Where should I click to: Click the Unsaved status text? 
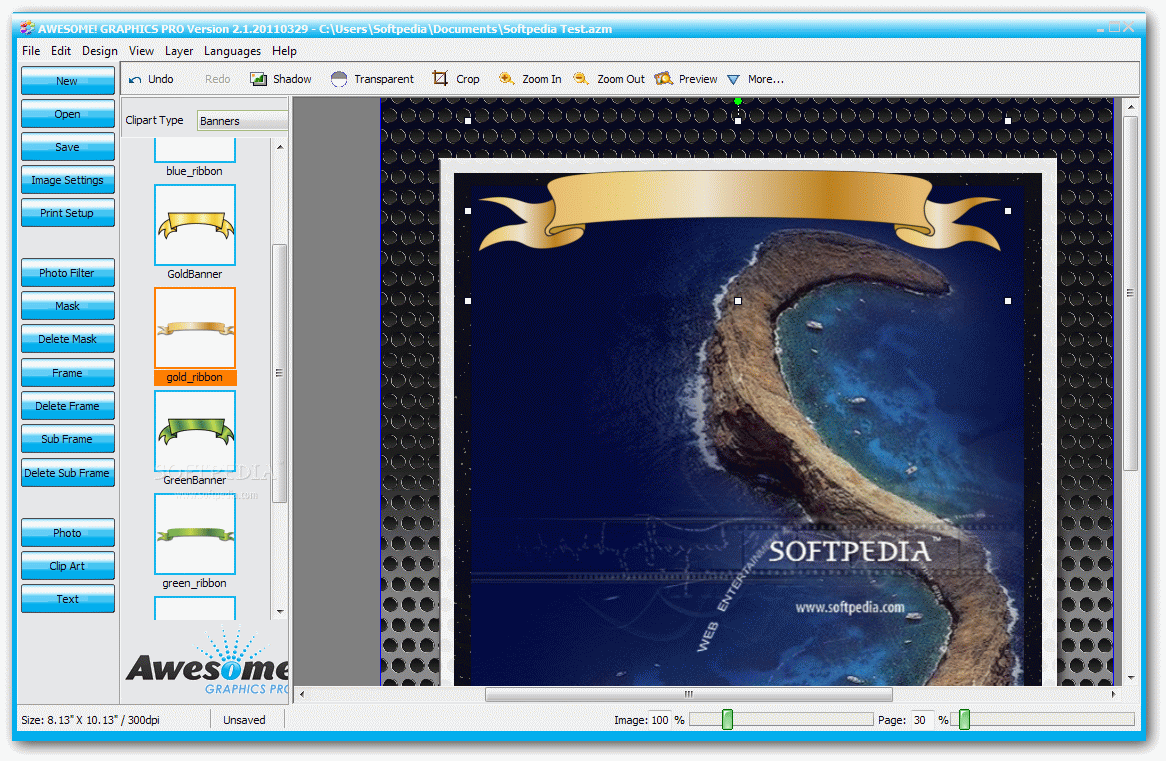244,720
